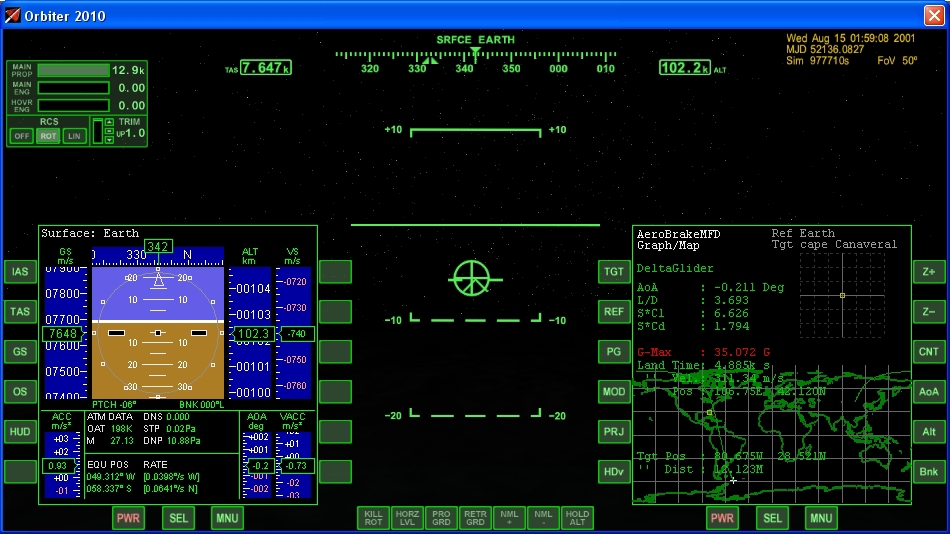Viewport: 950px width, 534px height.
Task: Activate NML+ normal autopilot
Action: point(509,517)
